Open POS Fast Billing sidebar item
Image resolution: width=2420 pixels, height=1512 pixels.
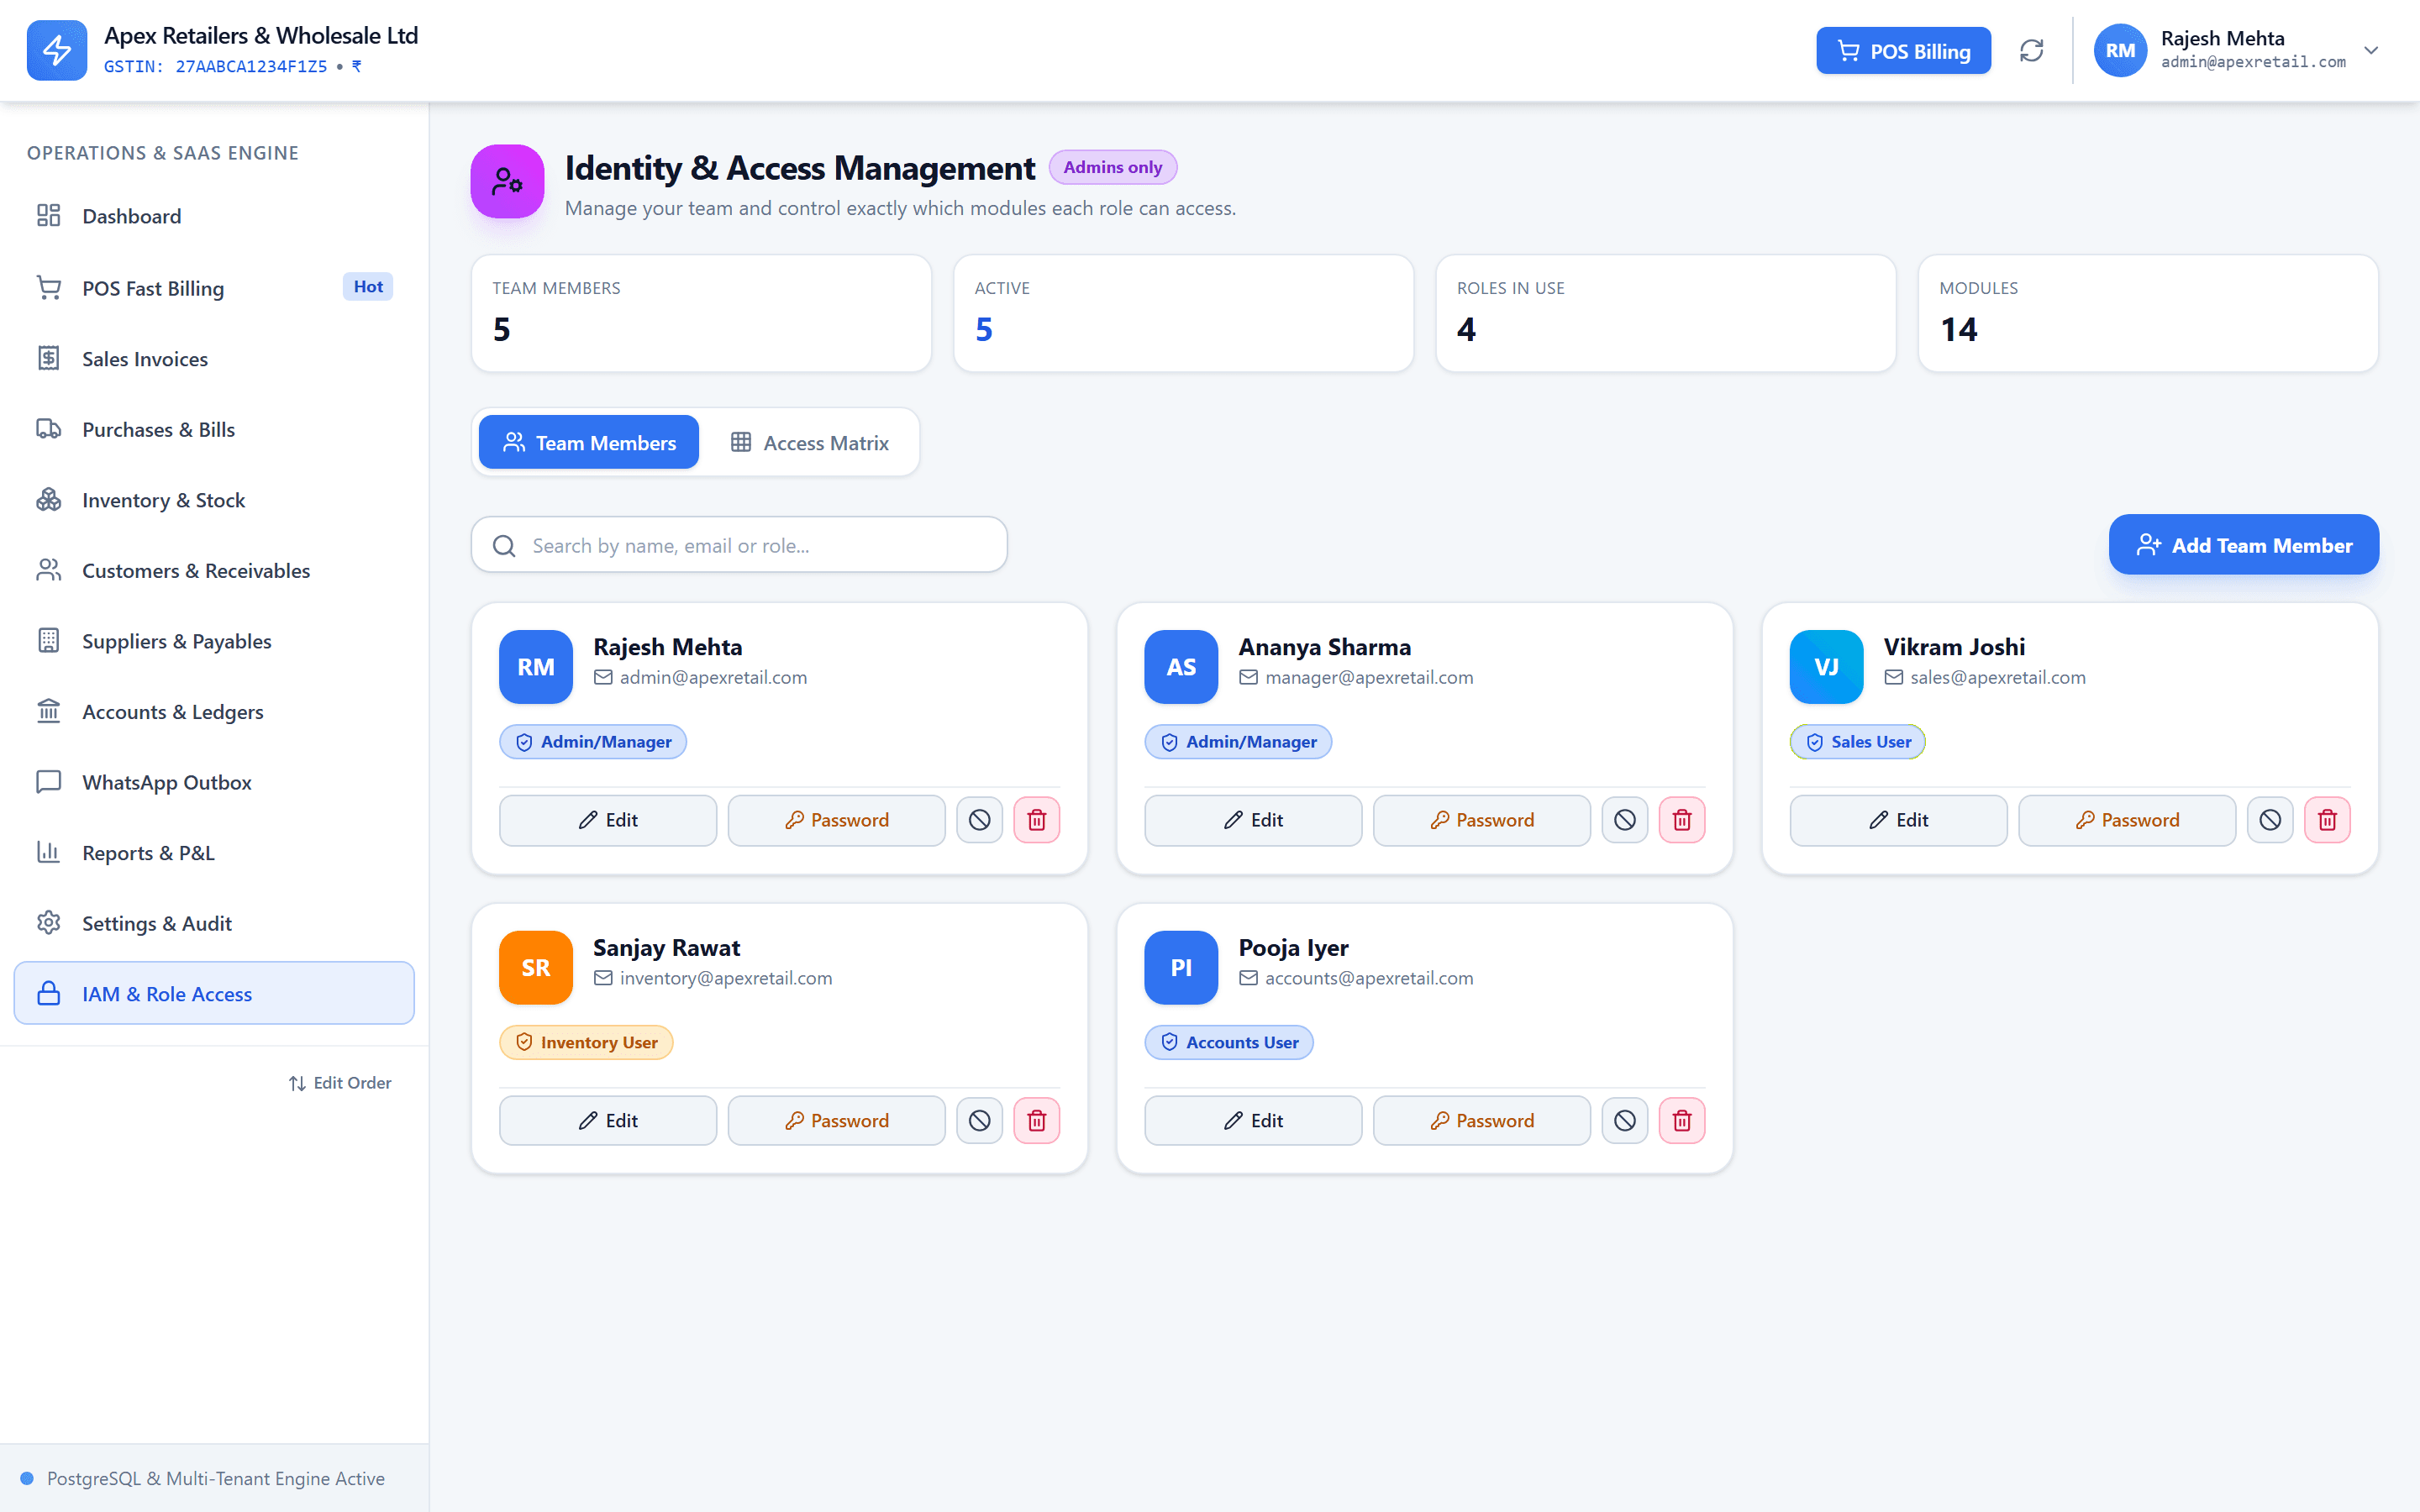[x=214, y=288]
